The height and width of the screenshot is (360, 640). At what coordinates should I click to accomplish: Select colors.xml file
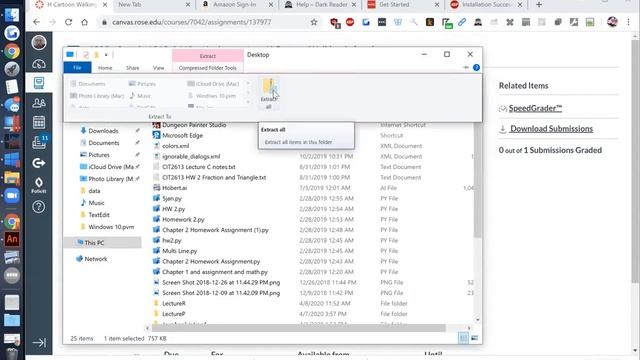click(x=176, y=146)
